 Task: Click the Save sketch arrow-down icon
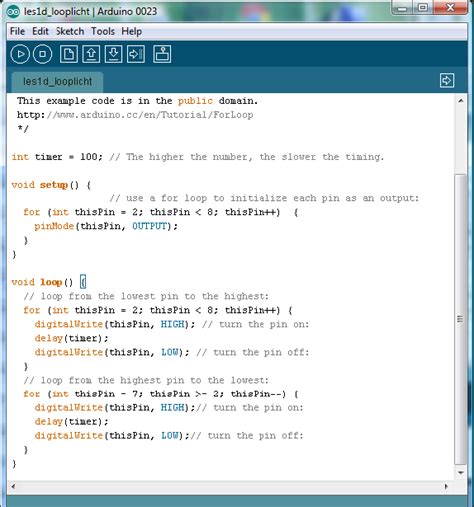pyautogui.click(x=113, y=54)
